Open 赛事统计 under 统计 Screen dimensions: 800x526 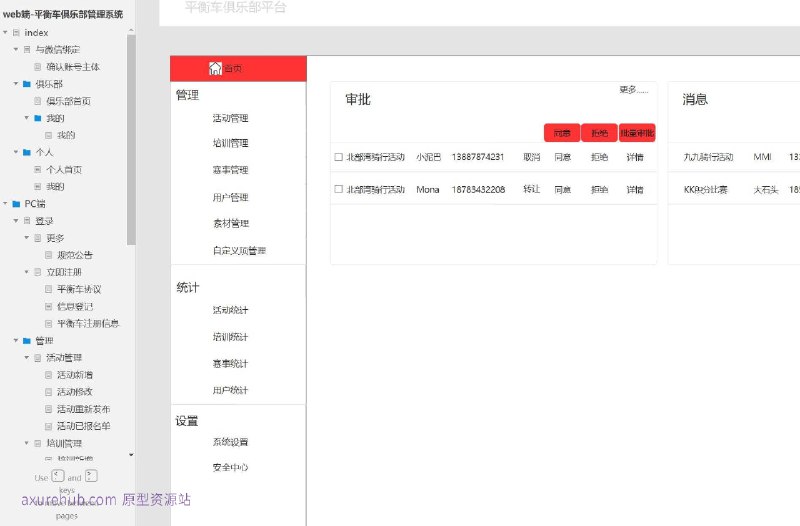[x=231, y=363]
